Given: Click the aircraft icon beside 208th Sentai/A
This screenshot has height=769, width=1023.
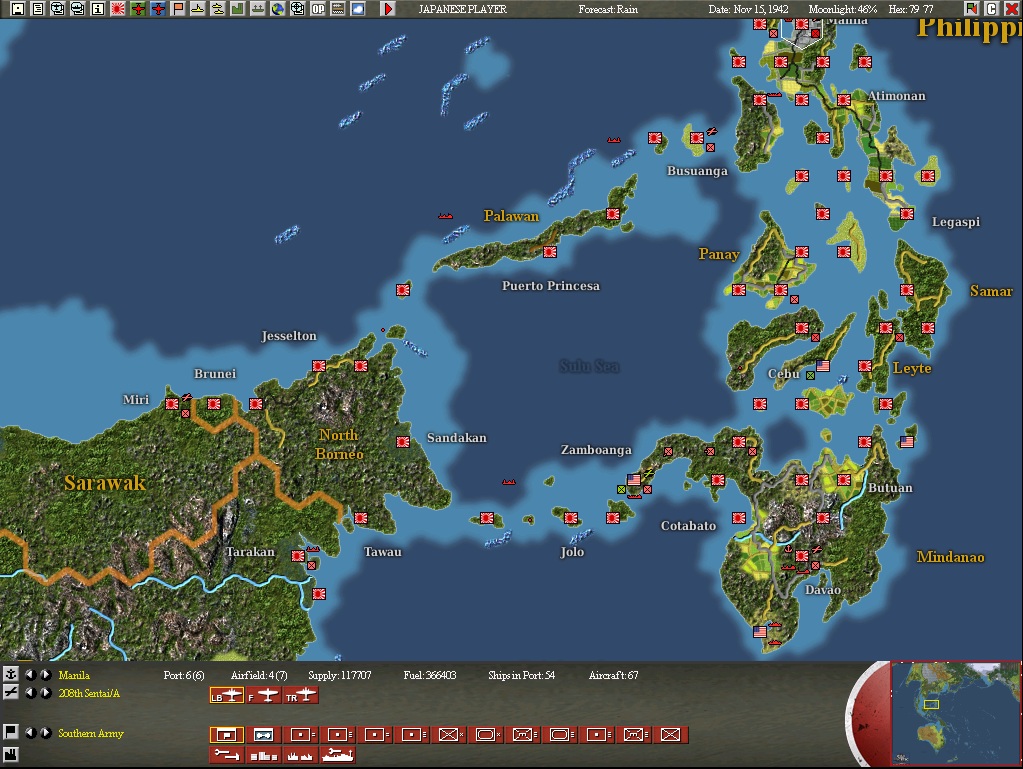Looking at the screenshot, I should coord(10,693).
